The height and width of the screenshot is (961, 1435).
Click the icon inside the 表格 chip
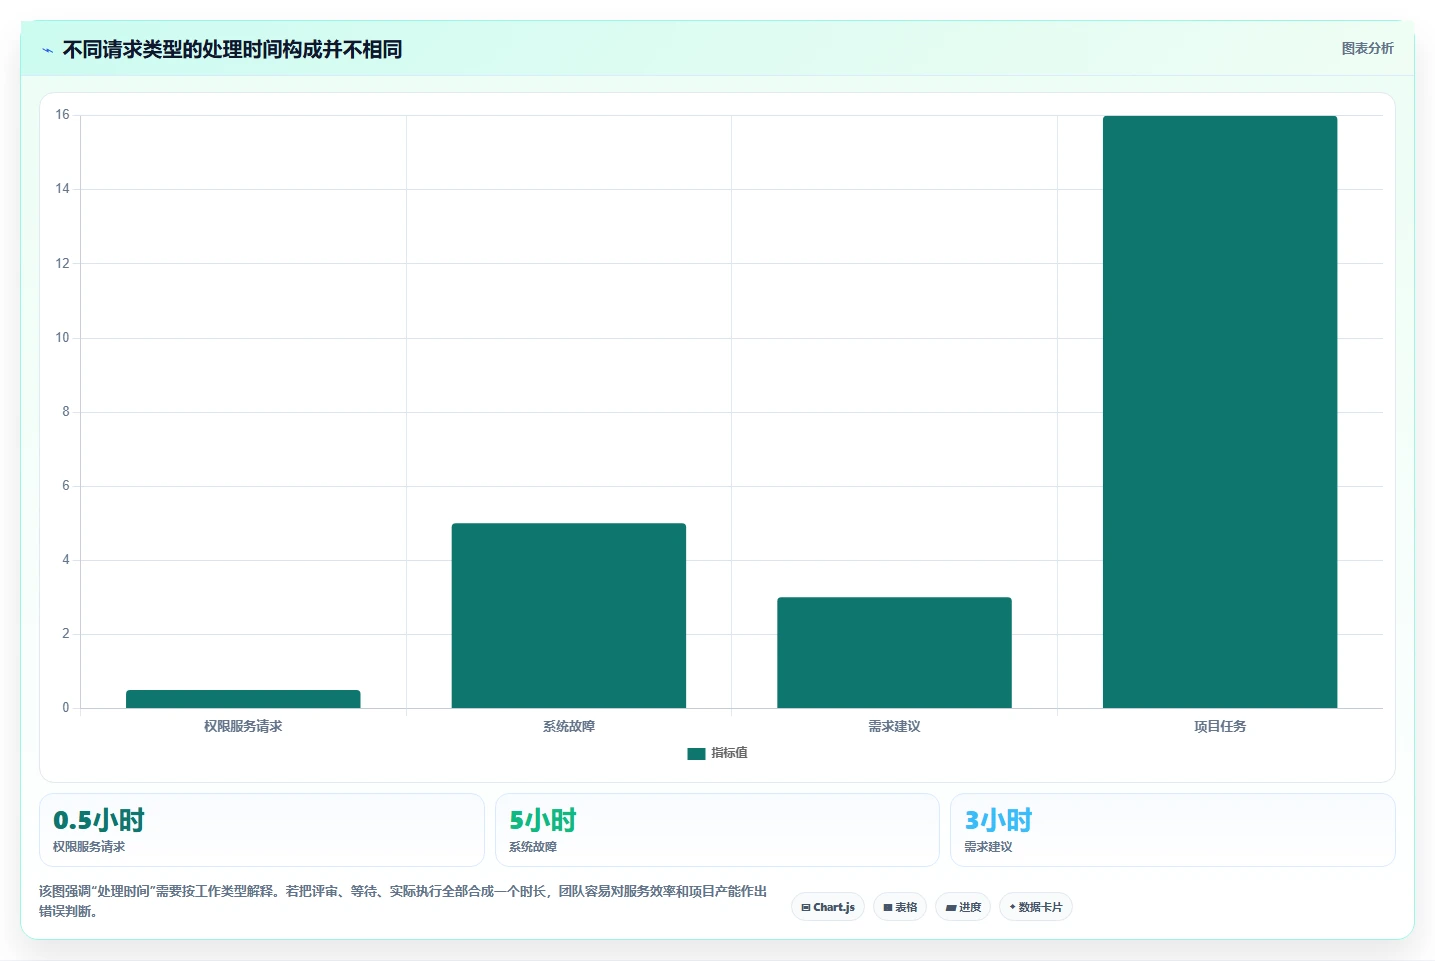(888, 908)
